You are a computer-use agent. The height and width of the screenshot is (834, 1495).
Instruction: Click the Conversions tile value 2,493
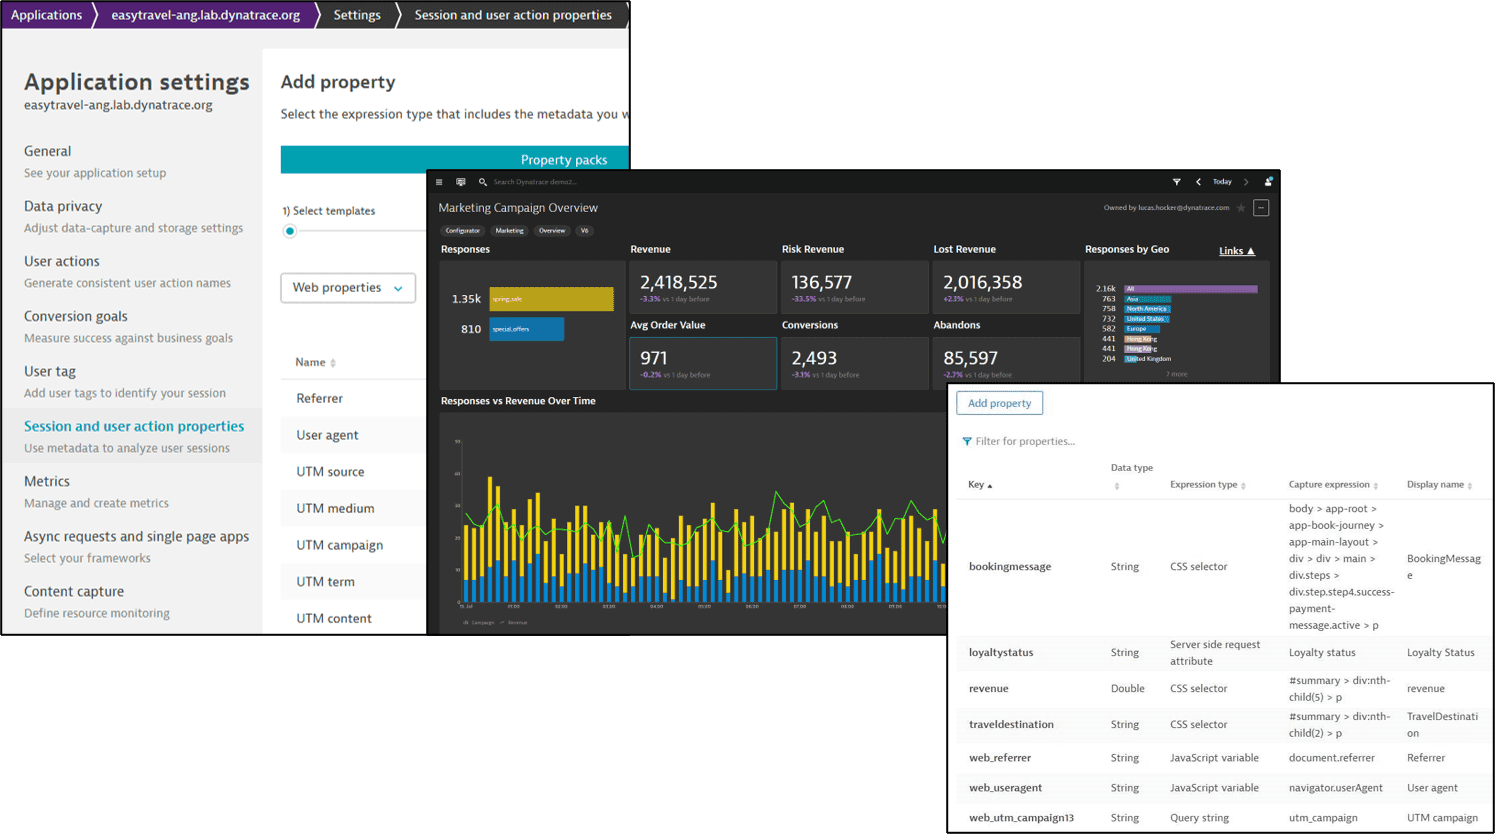[814, 358]
